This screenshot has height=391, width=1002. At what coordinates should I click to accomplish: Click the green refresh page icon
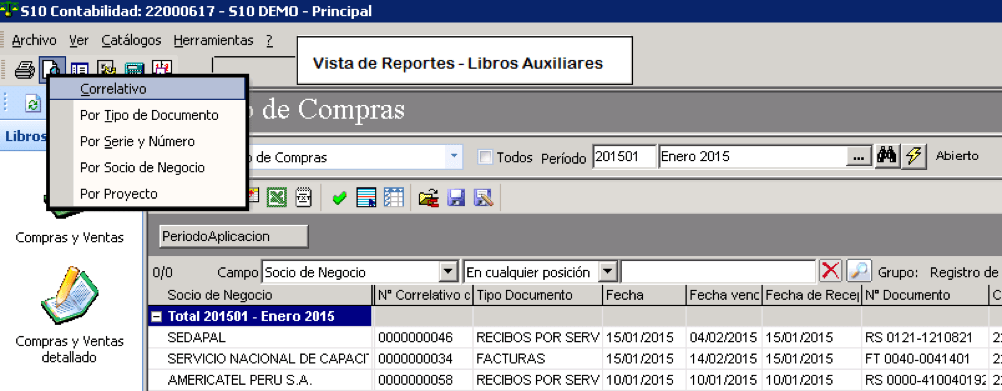(33, 104)
